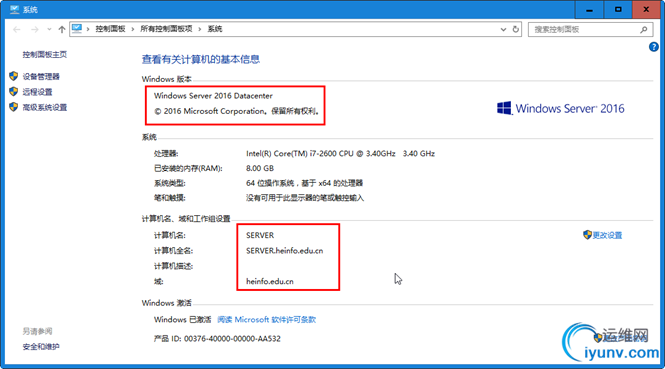This screenshot has height=369, width=665.
Task: Select 系统 breadcrumb in address bar
Action: (215, 29)
